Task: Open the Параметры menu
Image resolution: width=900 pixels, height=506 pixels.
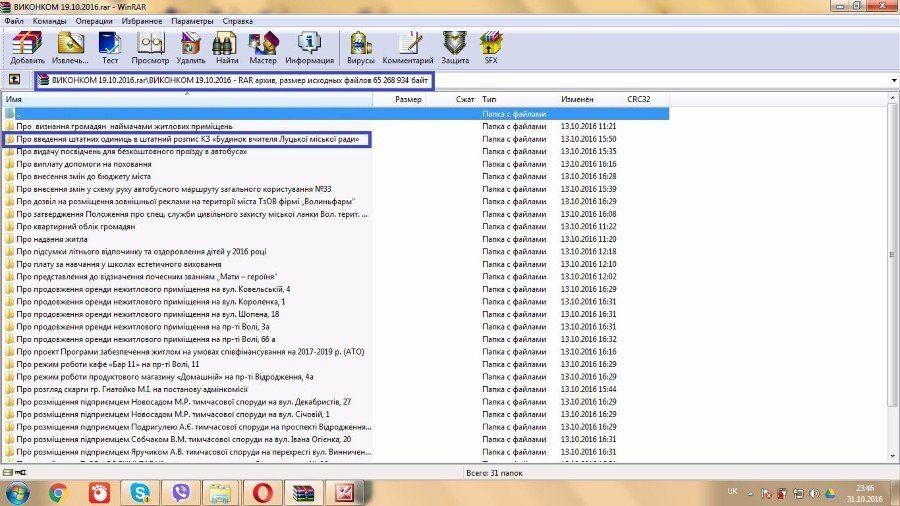Action: click(x=191, y=20)
